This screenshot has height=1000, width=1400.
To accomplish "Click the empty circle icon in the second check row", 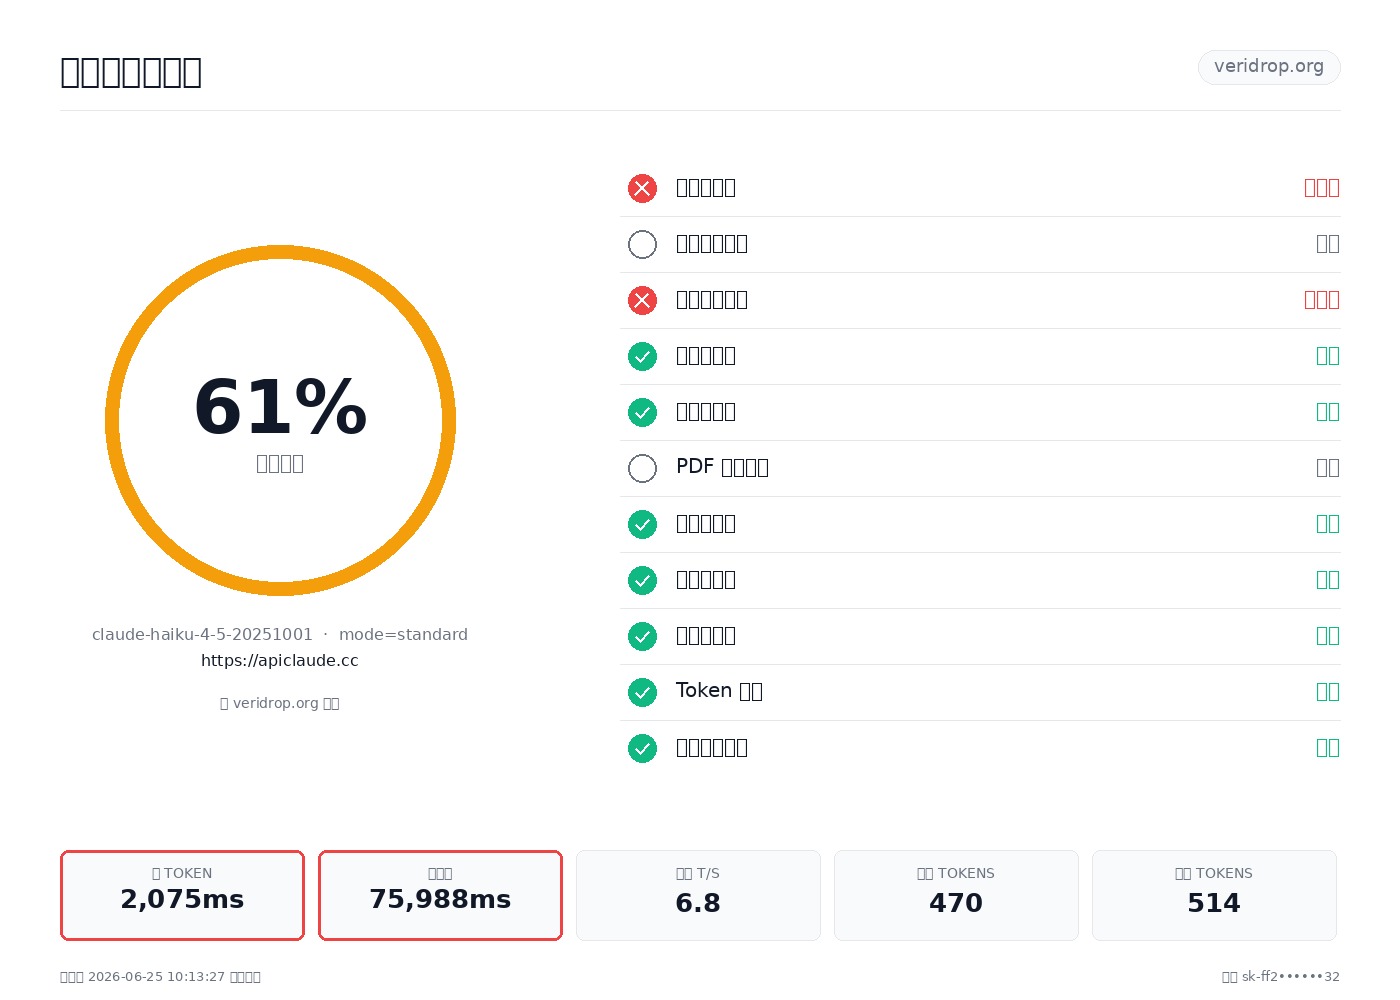I will point(642,244).
